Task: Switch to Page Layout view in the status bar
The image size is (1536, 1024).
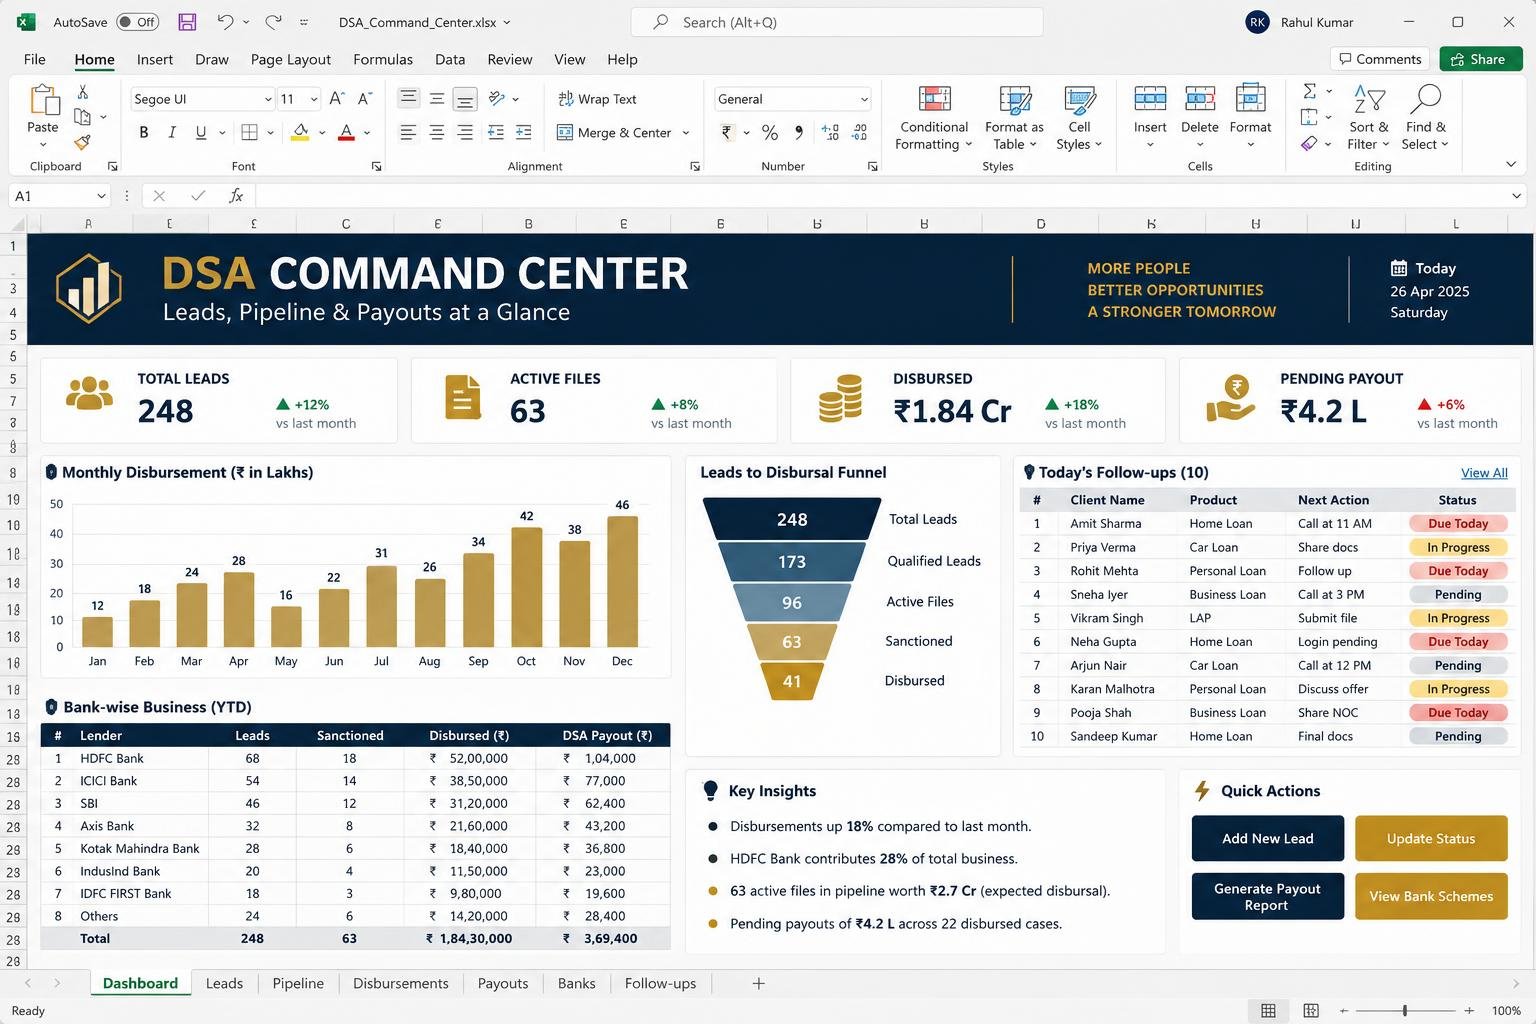Action: click(1311, 1011)
